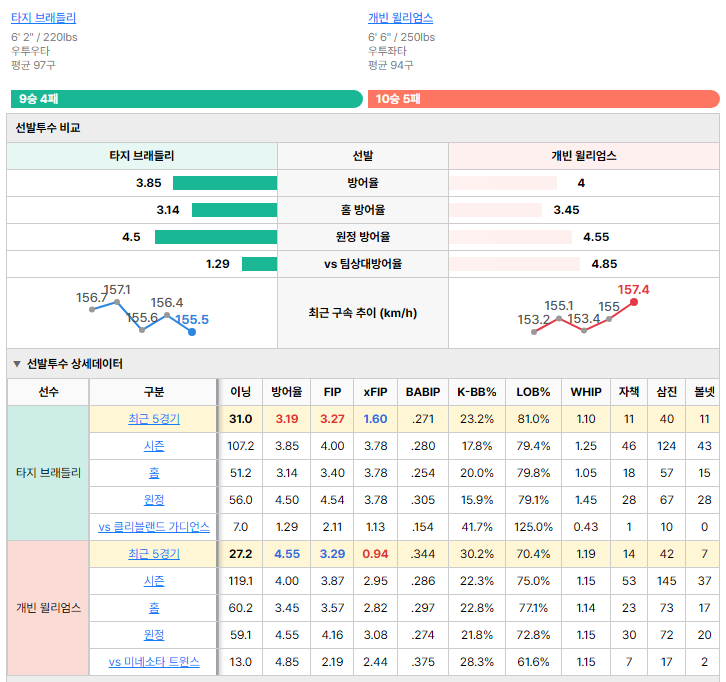Click the 타지 브래들리 row group cell

point(48,473)
